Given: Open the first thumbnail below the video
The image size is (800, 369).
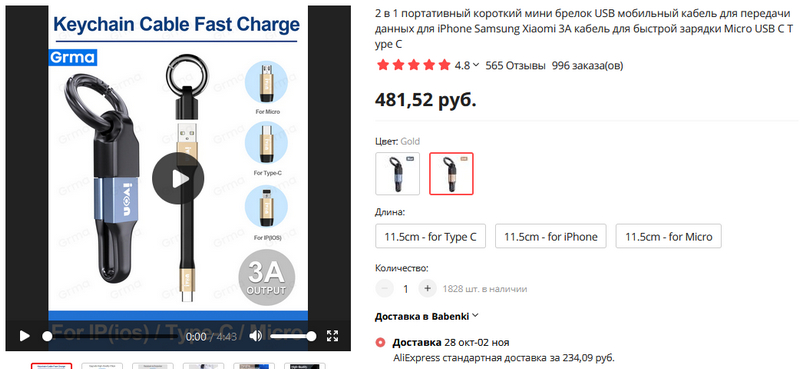Looking at the screenshot, I should (x=52, y=366).
